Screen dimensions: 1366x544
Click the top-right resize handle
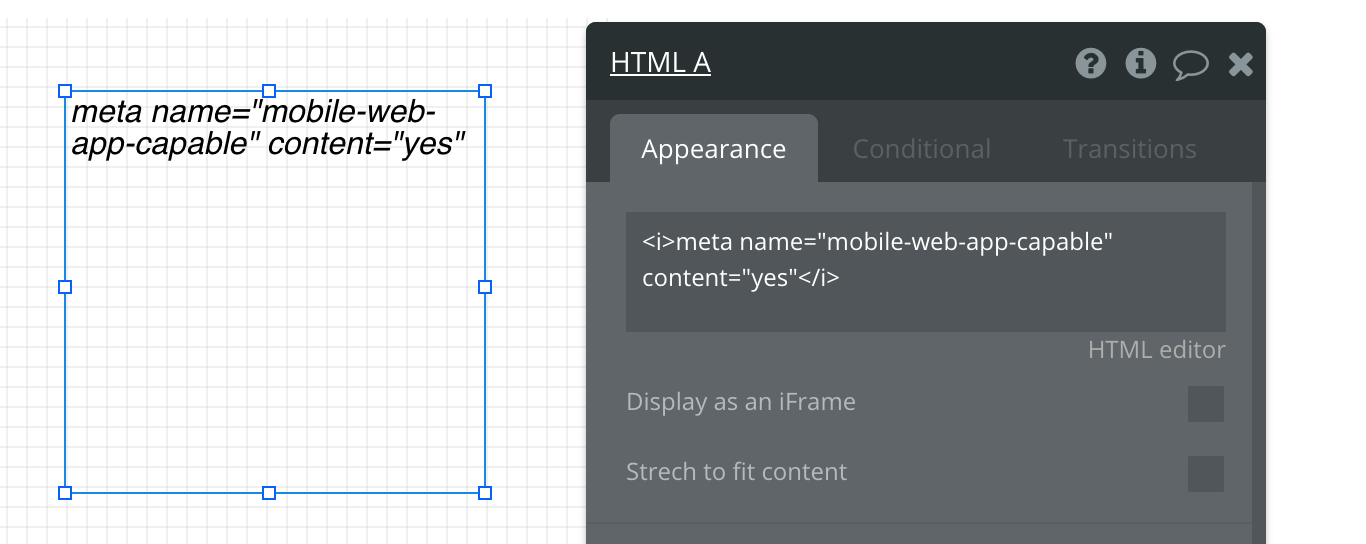485,91
